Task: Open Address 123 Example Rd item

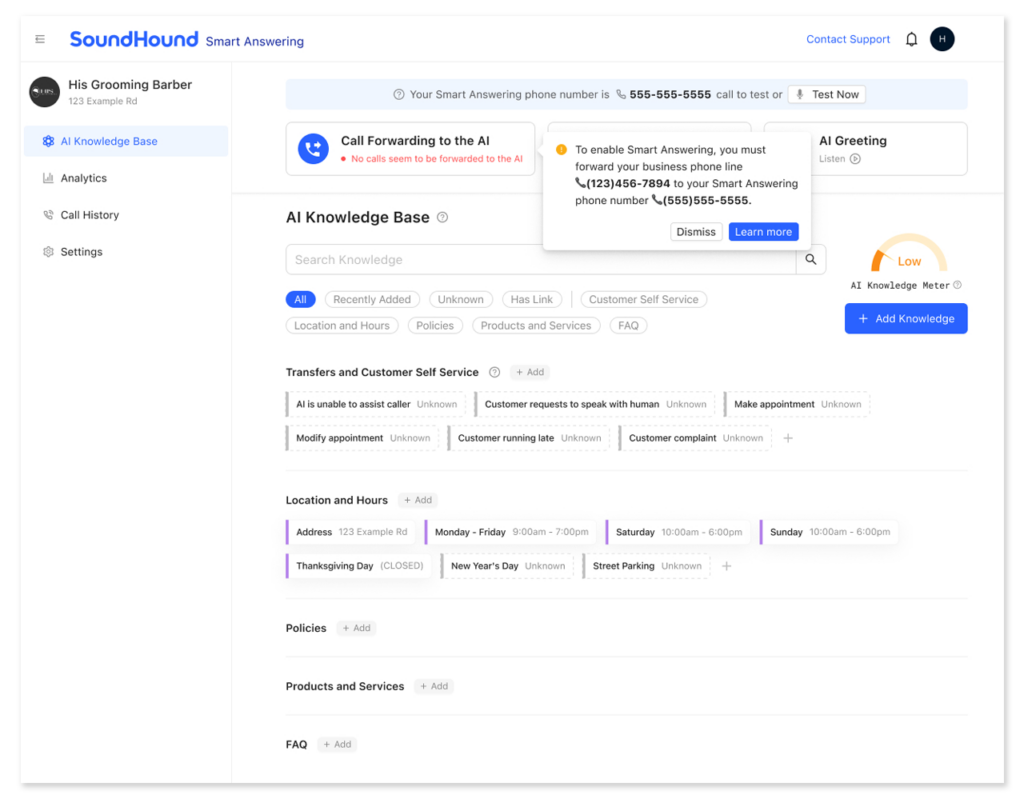Action: coord(351,532)
